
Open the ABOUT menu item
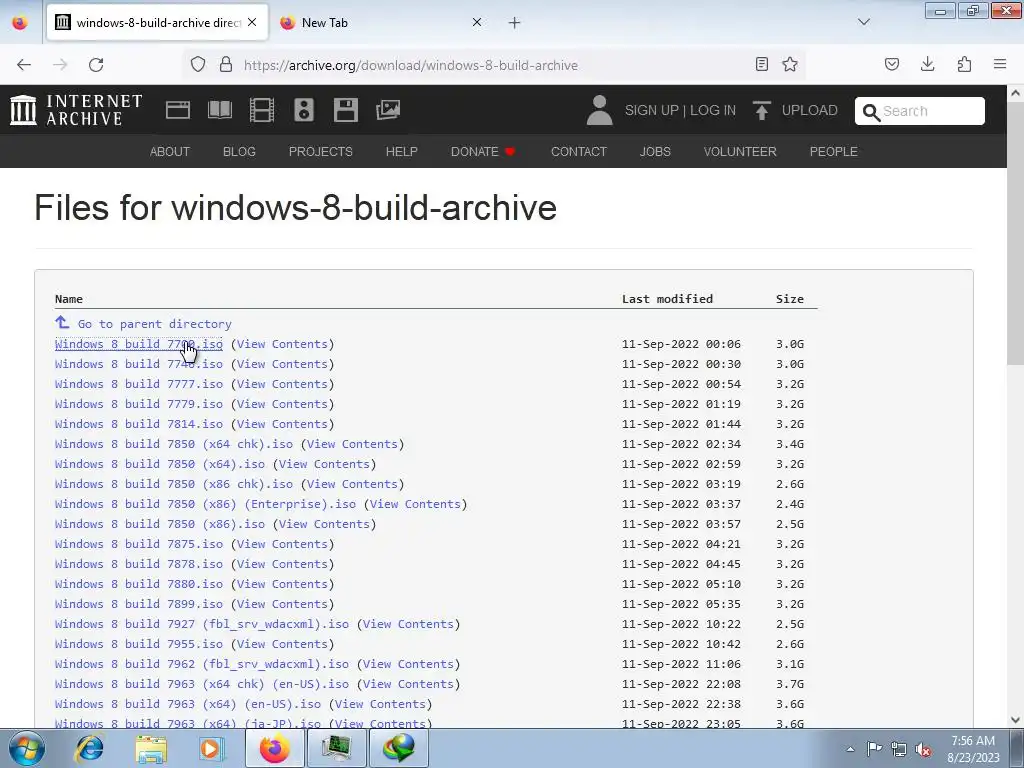click(170, 152)
